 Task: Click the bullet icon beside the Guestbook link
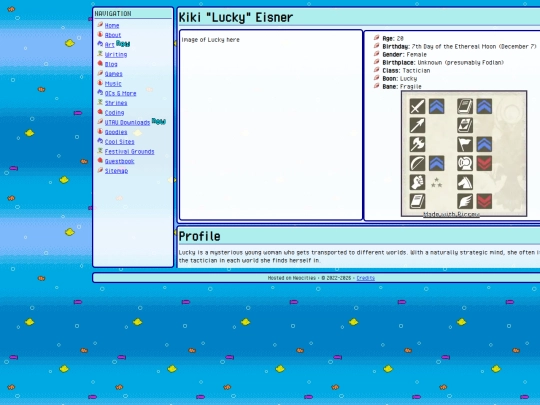(100, 160)
